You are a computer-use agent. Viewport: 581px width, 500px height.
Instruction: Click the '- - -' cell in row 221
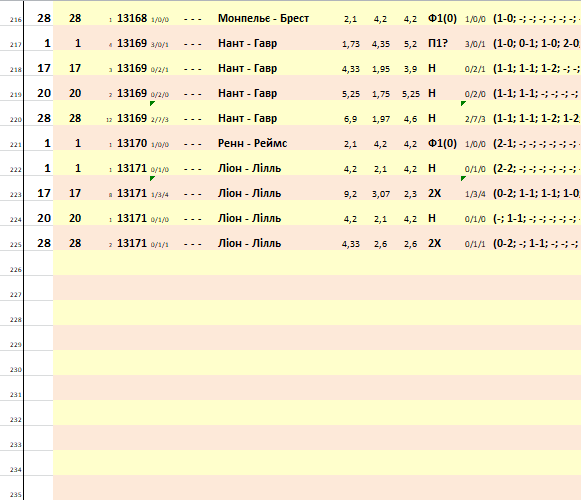[193, 144]
